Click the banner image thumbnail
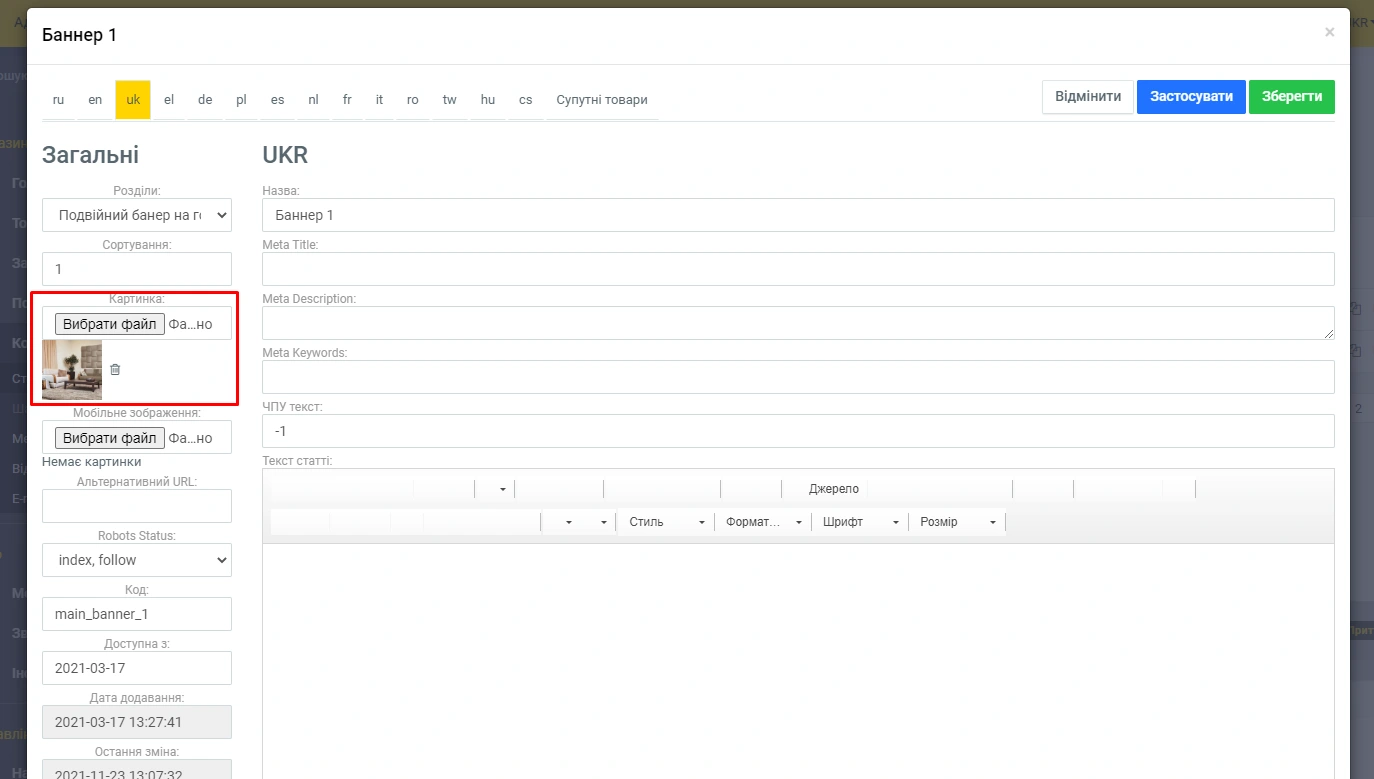Viewport: 1374px width, 779px height. point(72,370)
